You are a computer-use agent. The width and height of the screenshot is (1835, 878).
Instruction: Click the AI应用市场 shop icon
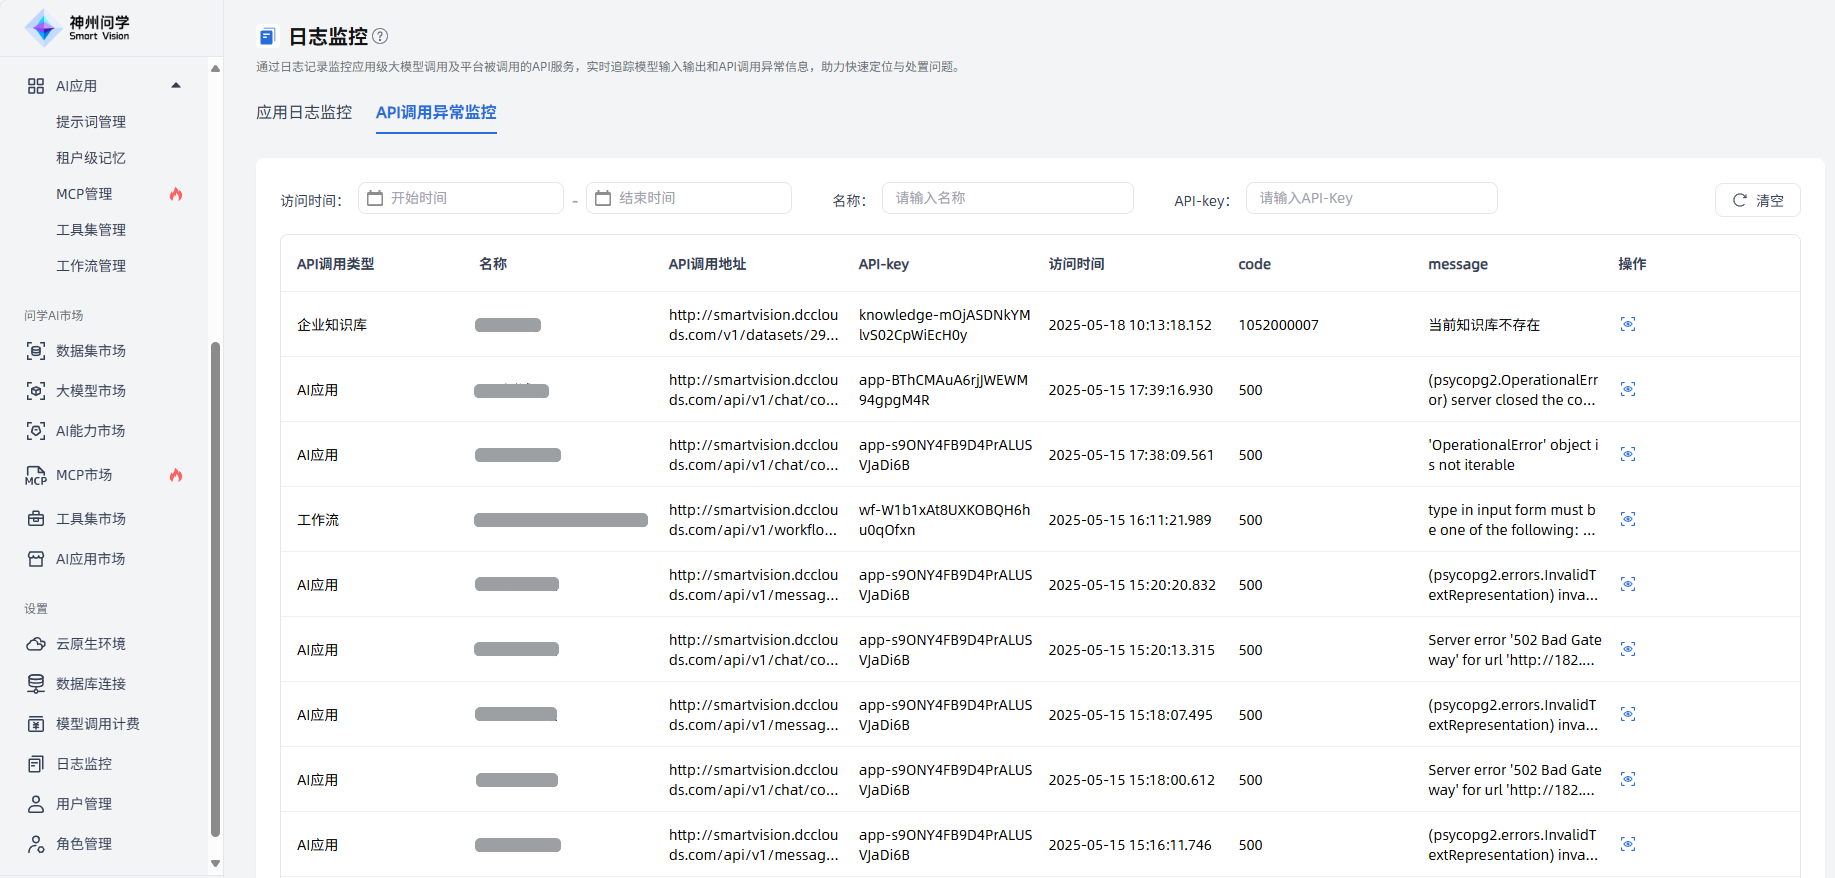(x=36, y=559)
